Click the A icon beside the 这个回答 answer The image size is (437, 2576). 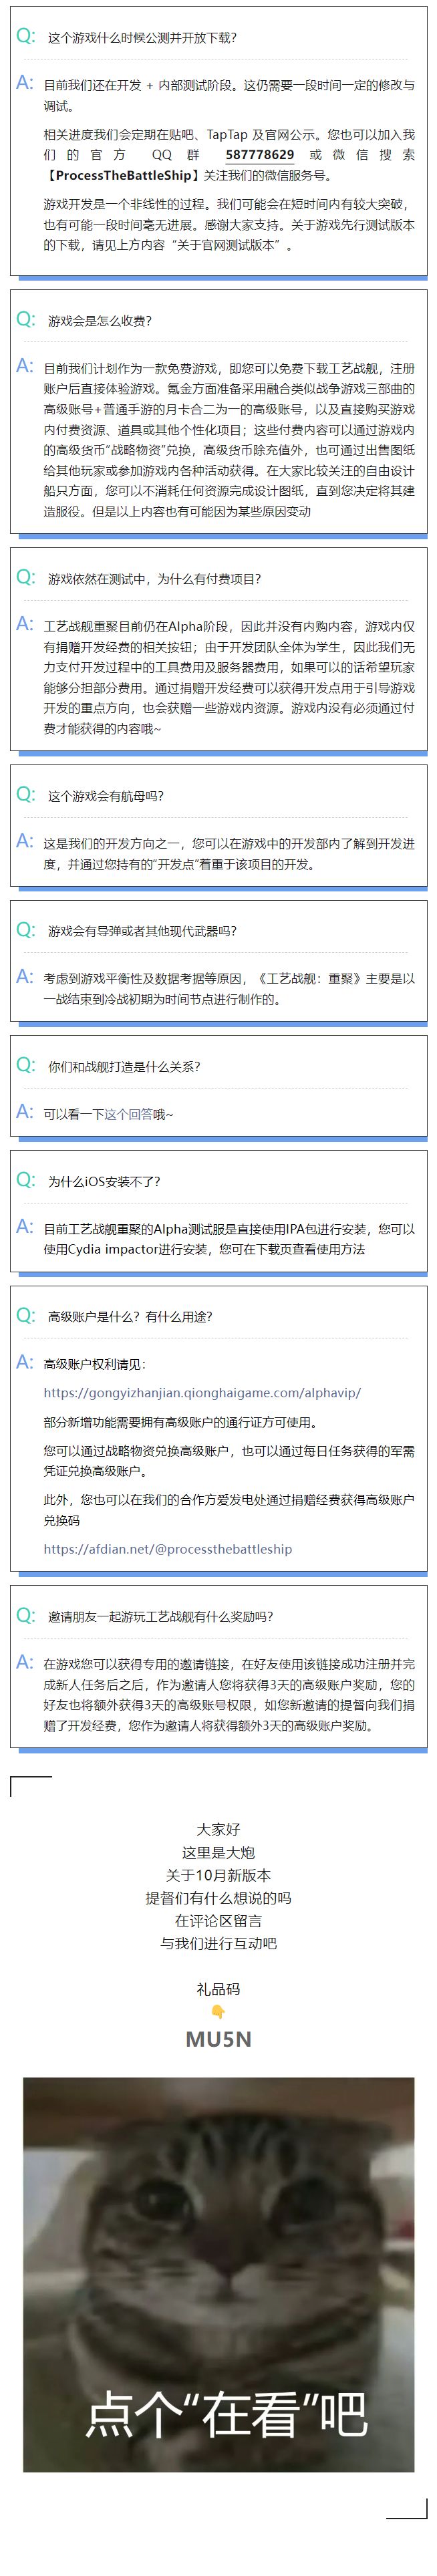point(25,1112)
